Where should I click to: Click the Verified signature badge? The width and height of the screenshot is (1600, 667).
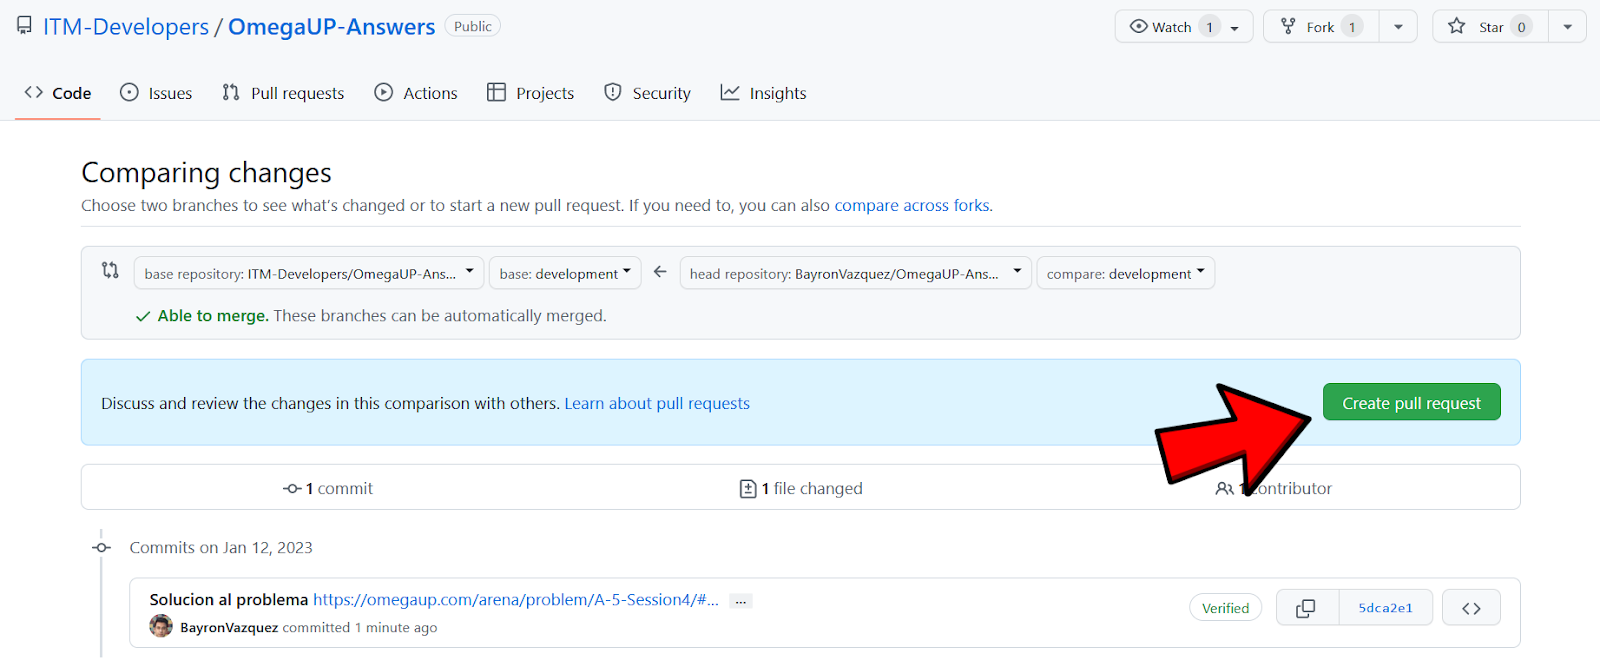tap(1225, 608)
